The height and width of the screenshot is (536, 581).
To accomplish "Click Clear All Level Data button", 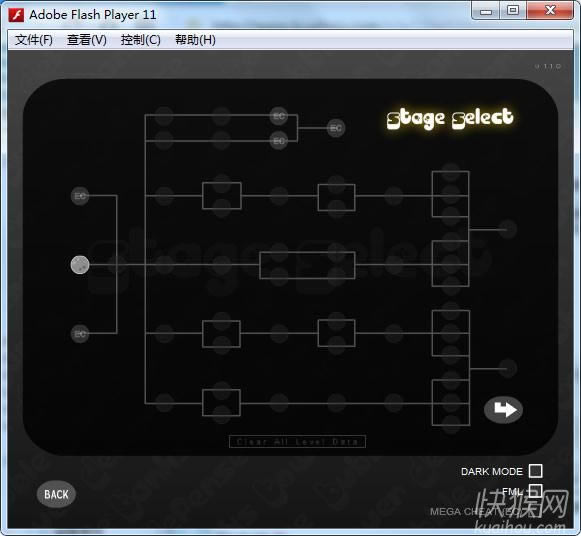I will pos(297,442).
